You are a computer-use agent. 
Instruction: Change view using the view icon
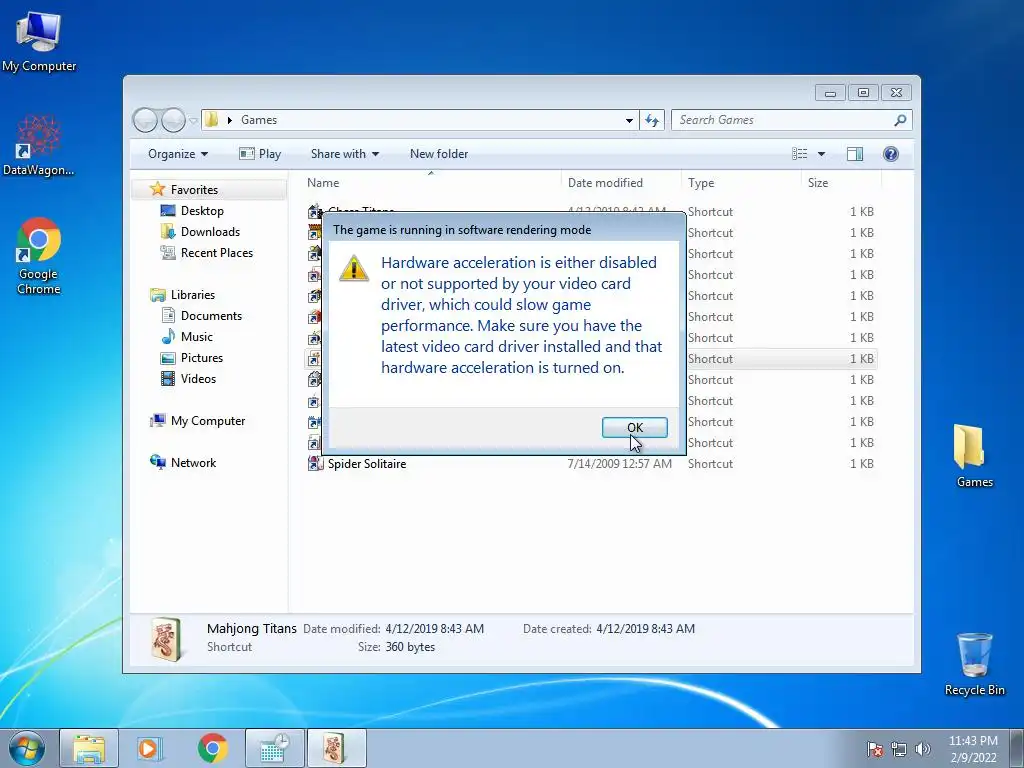[x=799, y=154]
